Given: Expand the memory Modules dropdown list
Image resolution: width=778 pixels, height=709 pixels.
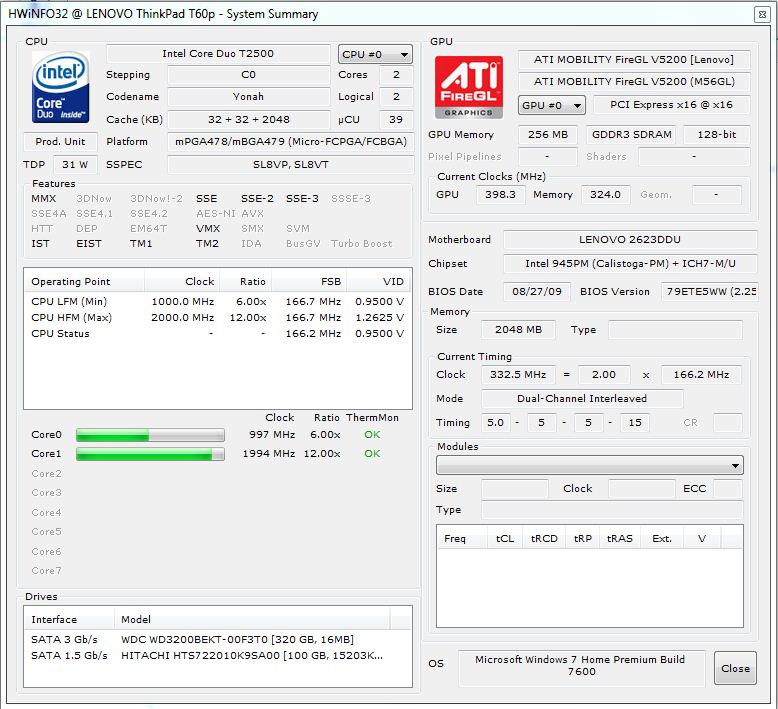Looking at the screenshot, I should point(589,465).
